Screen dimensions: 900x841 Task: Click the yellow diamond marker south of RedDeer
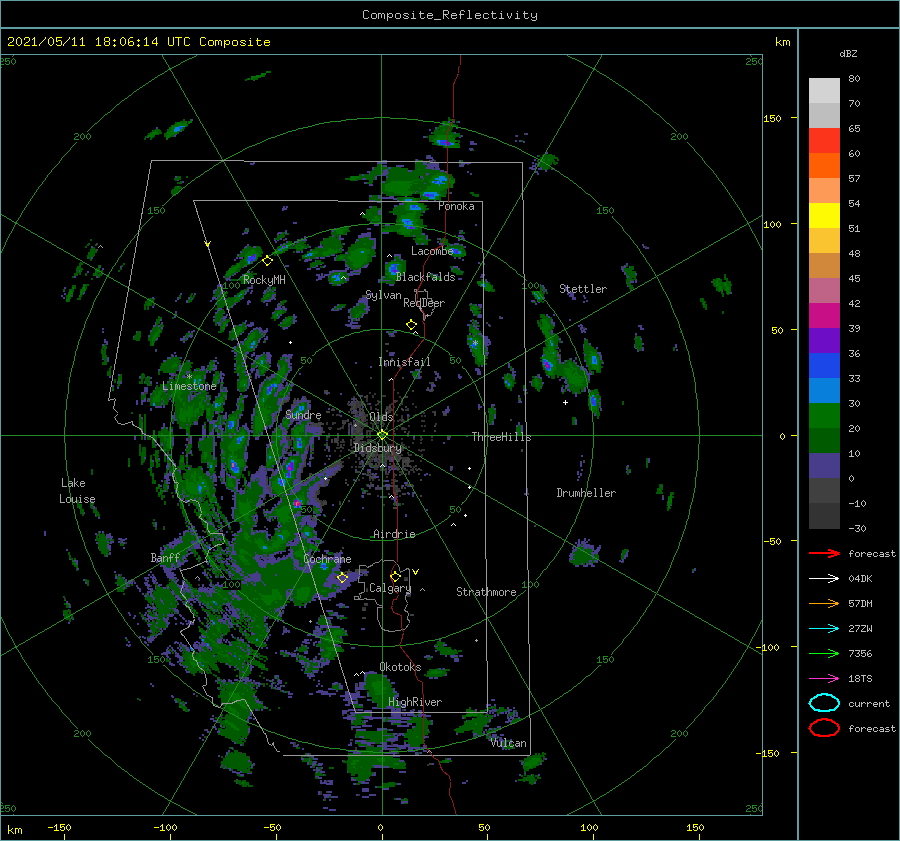click(x=411, y=325)
